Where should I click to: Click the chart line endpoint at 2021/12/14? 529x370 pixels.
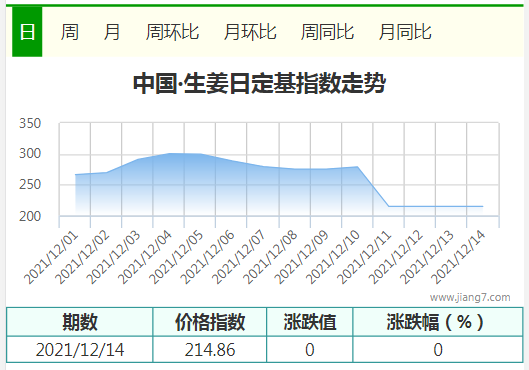(482, 206)
